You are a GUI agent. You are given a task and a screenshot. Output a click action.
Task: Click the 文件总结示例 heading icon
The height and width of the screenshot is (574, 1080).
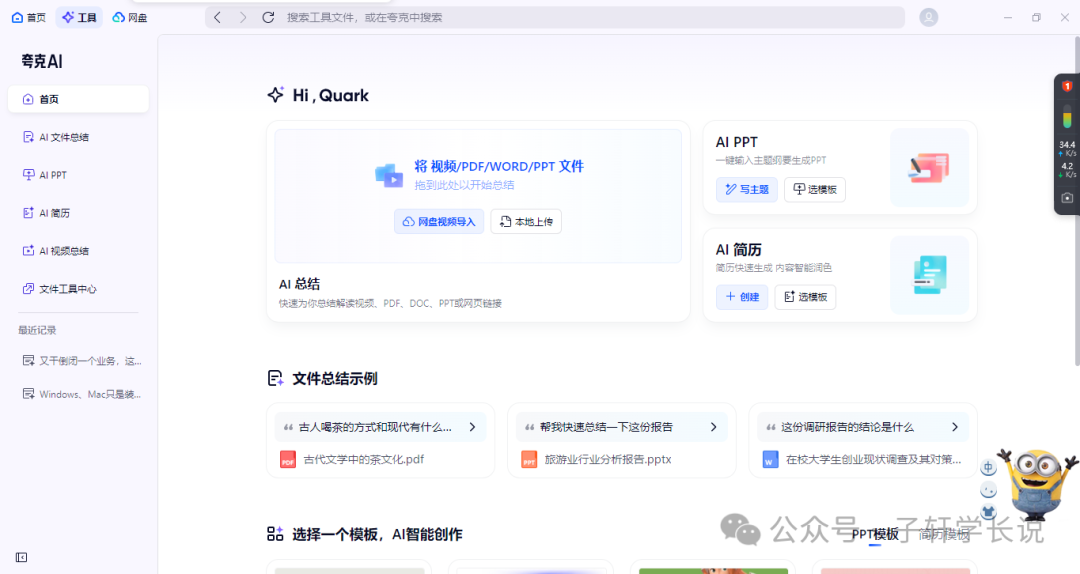(276, 378)
